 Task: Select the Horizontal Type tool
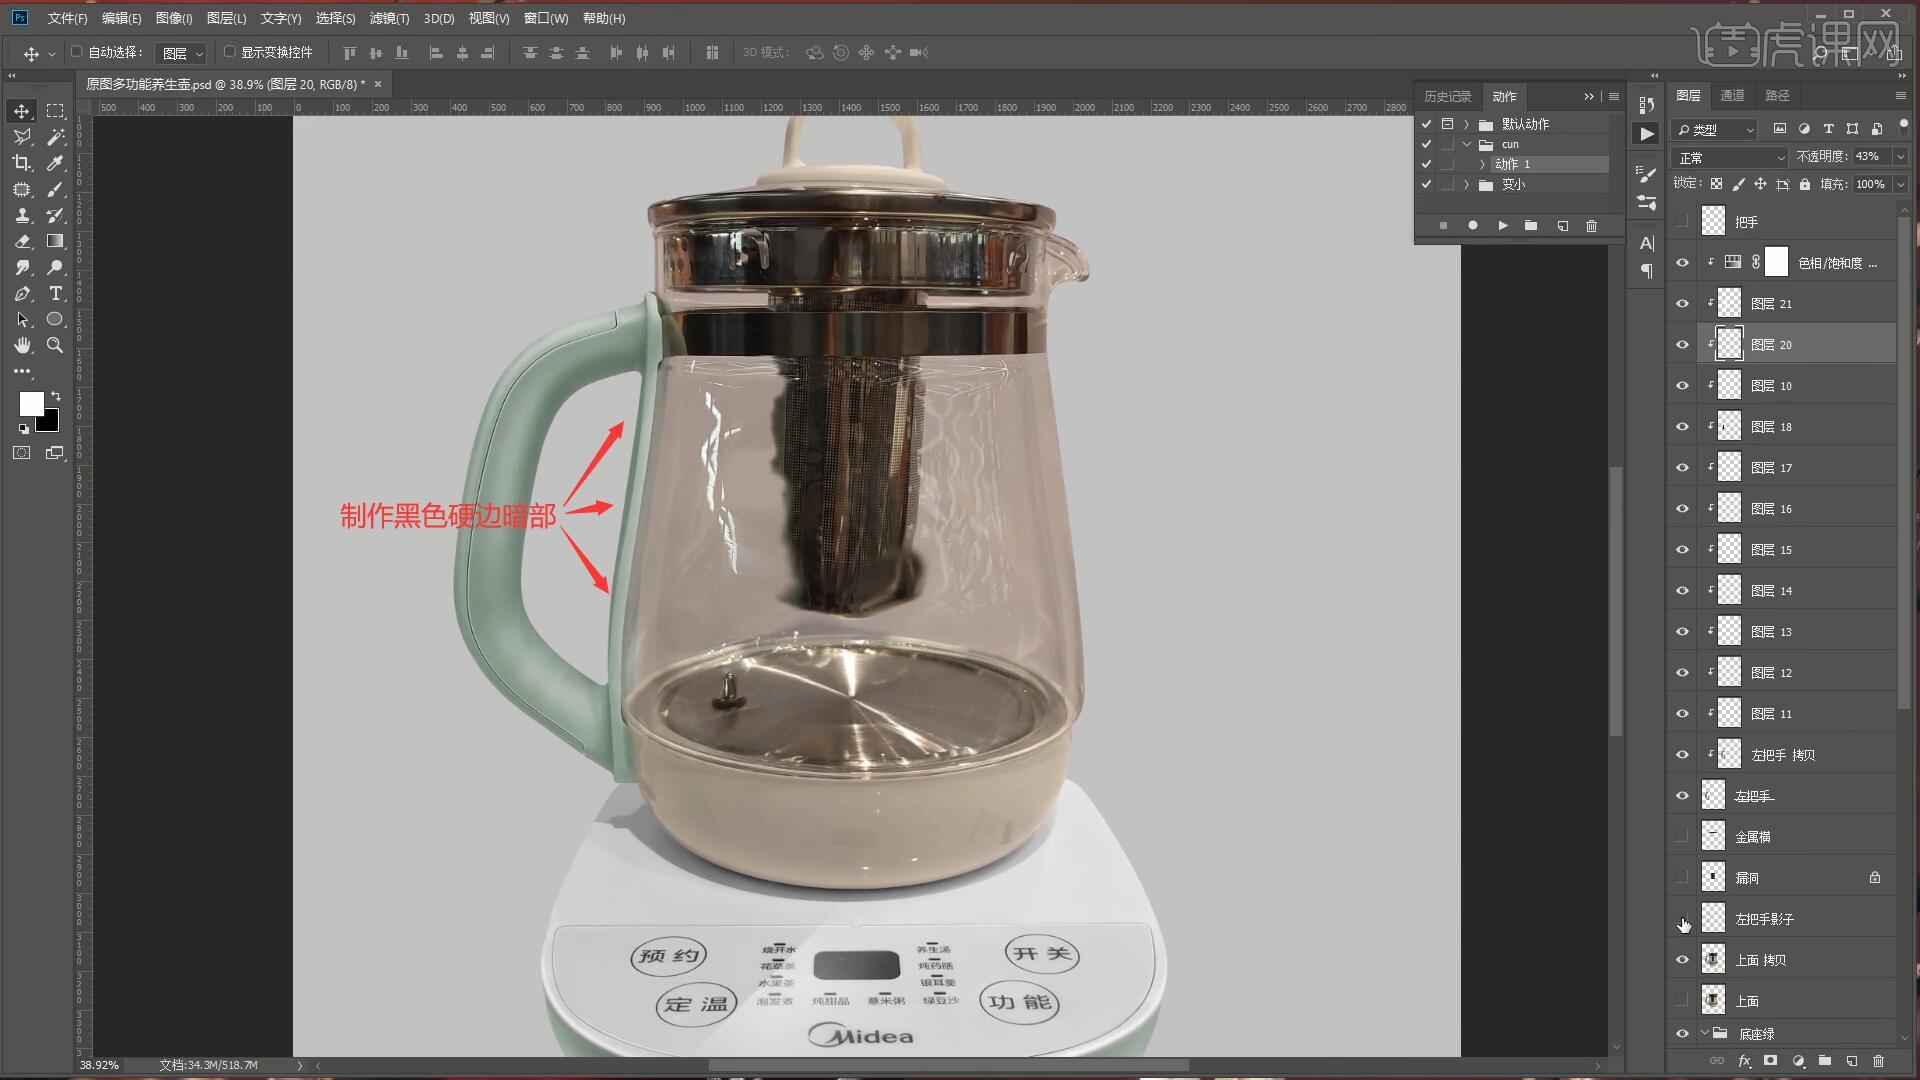click(55, 293)
